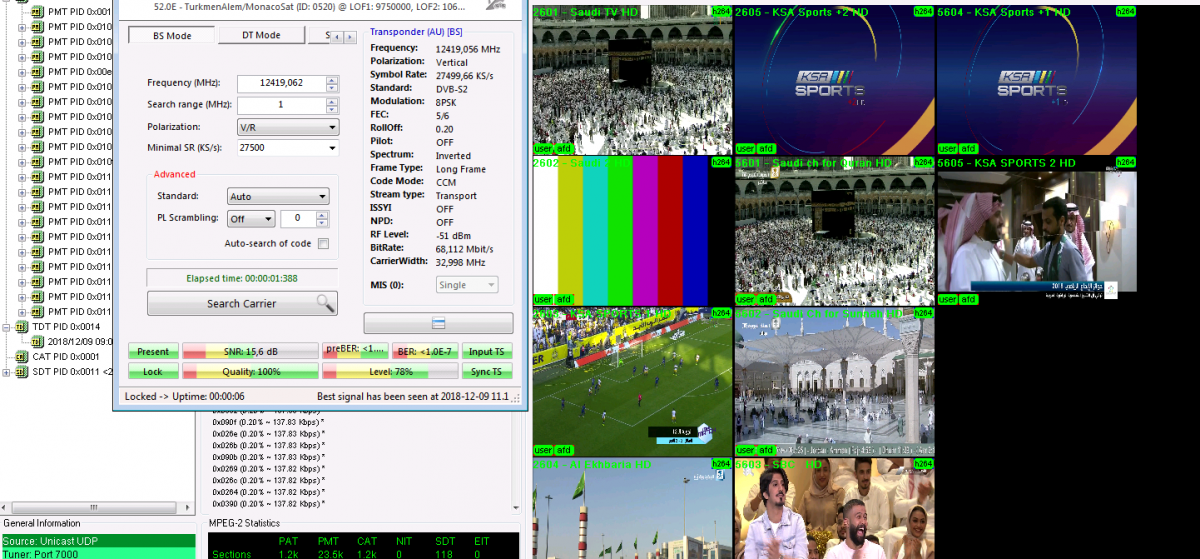Image resolution: width=1200 pixels, height=559 pixels.
Task: Click the Search Carrier button
Action: click(x=242, y=303)
